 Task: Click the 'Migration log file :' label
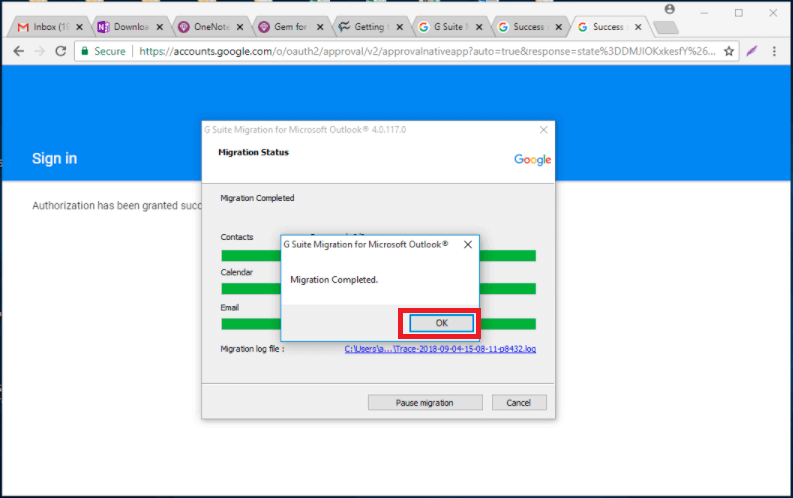coord(252,349)
